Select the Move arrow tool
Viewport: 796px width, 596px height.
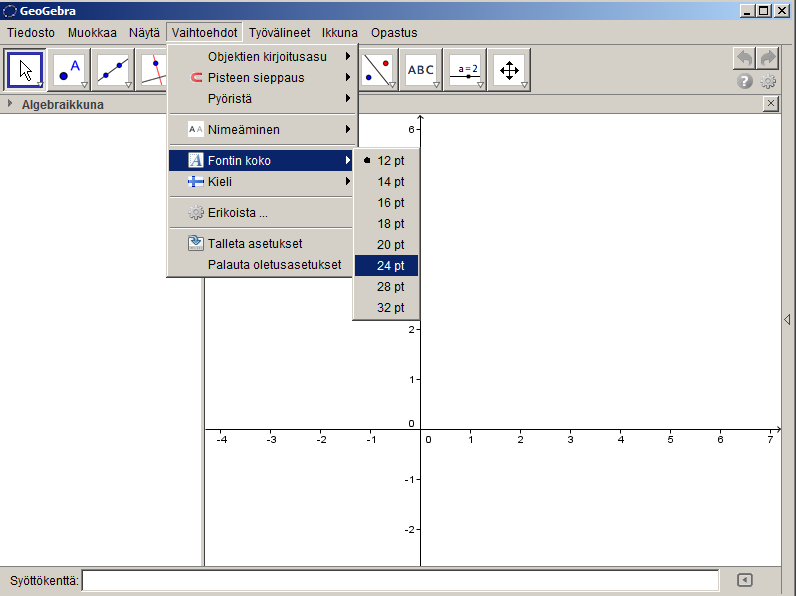25,70
